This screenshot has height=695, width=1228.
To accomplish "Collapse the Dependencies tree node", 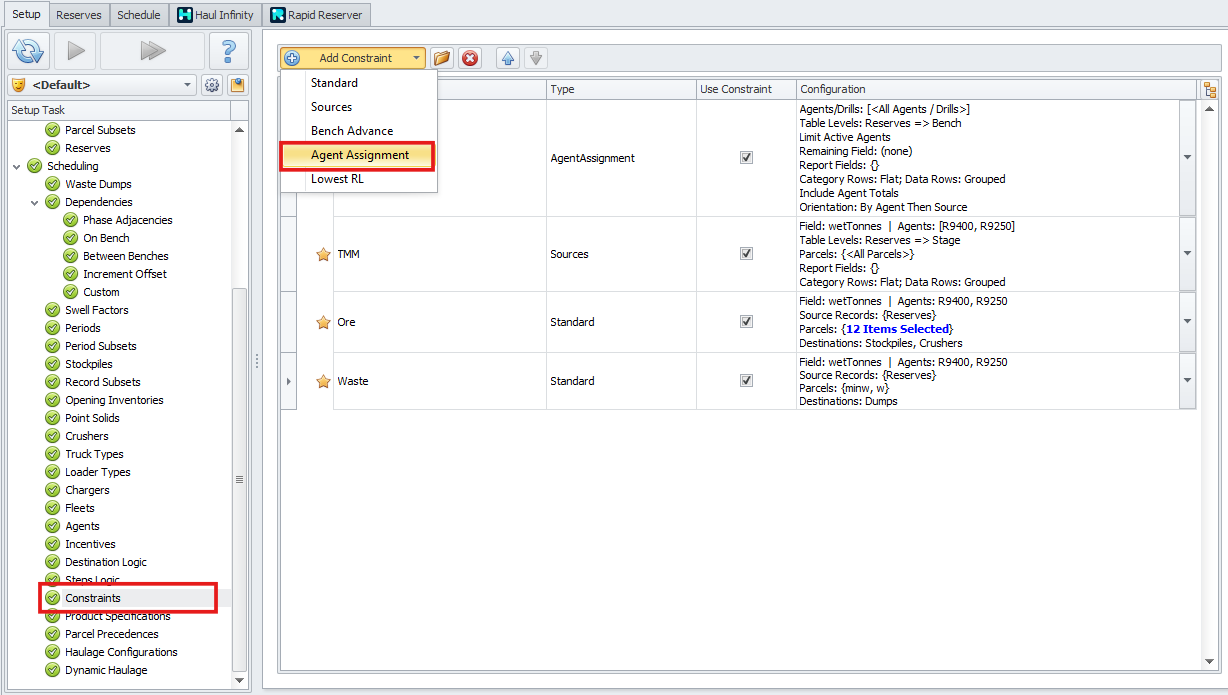I will (35, 202).
